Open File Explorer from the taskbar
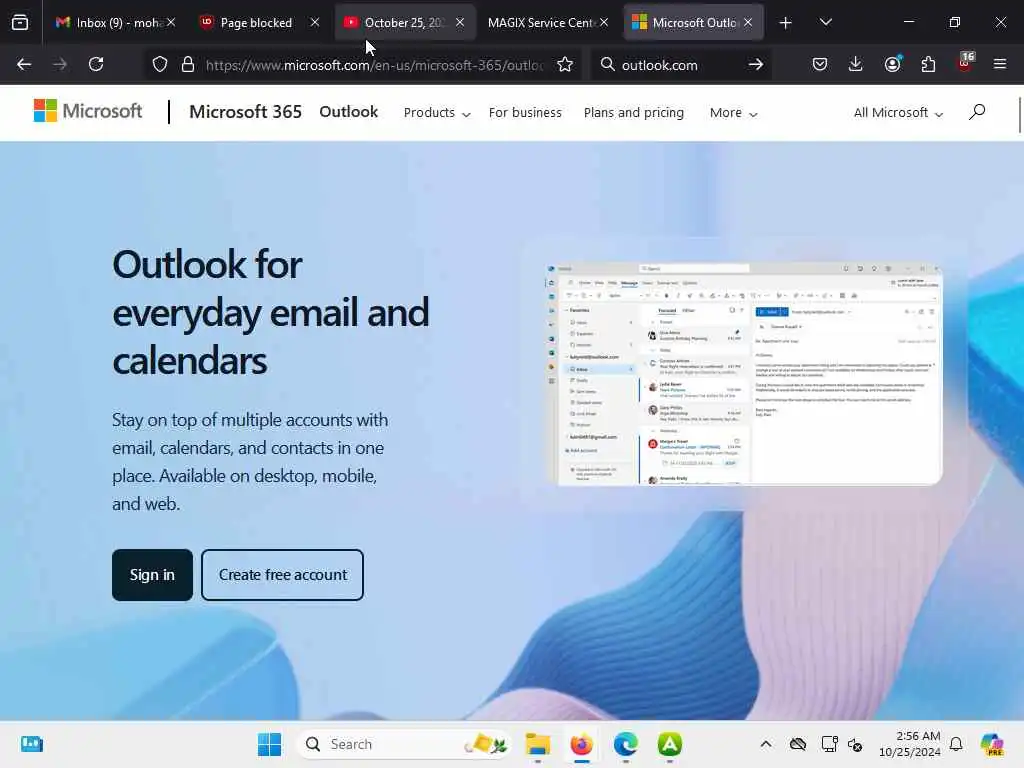 537,744
